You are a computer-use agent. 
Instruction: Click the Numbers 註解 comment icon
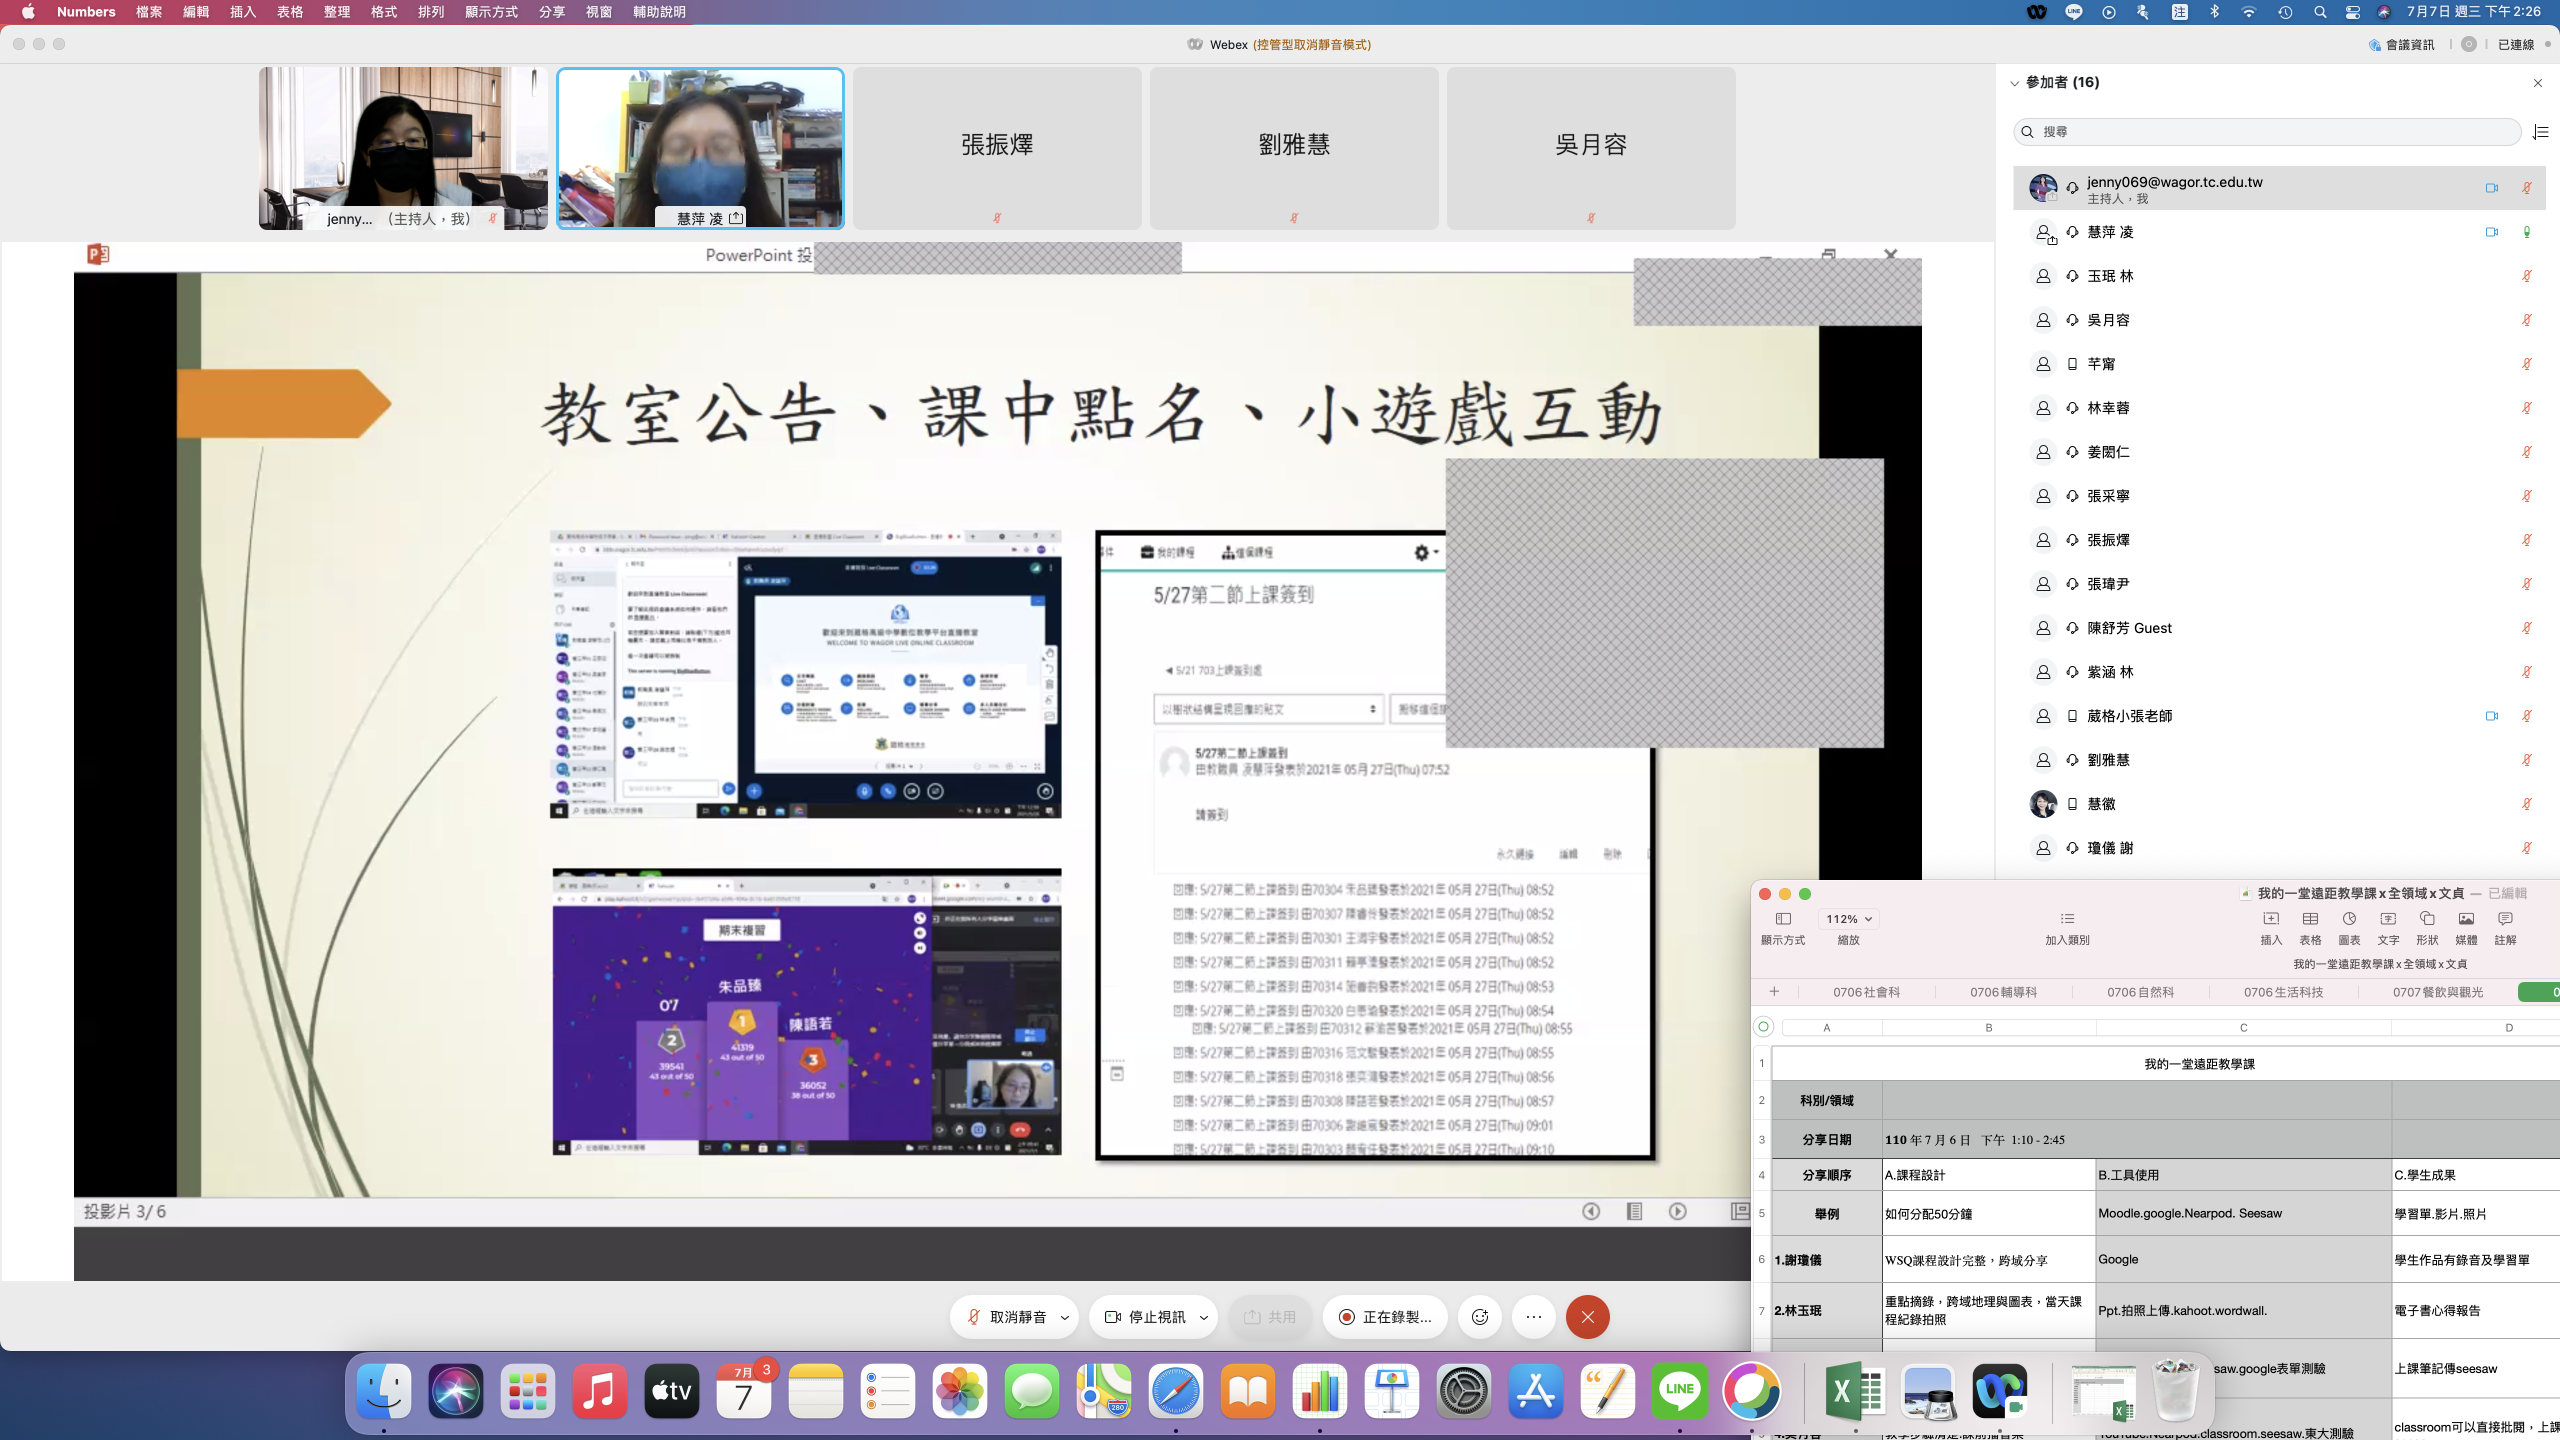click(x=2505, y=920)
